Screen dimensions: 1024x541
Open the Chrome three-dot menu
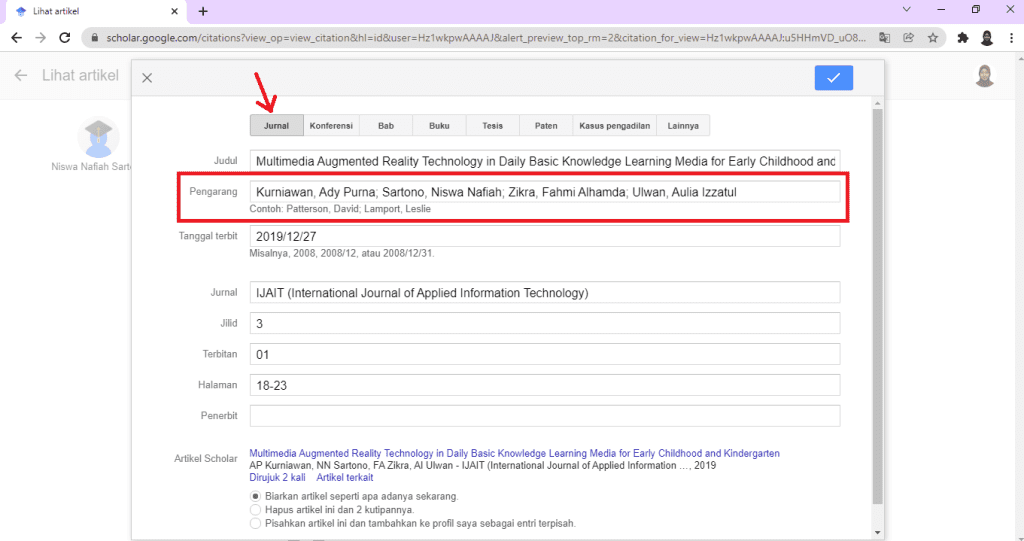coord(1010,38)
